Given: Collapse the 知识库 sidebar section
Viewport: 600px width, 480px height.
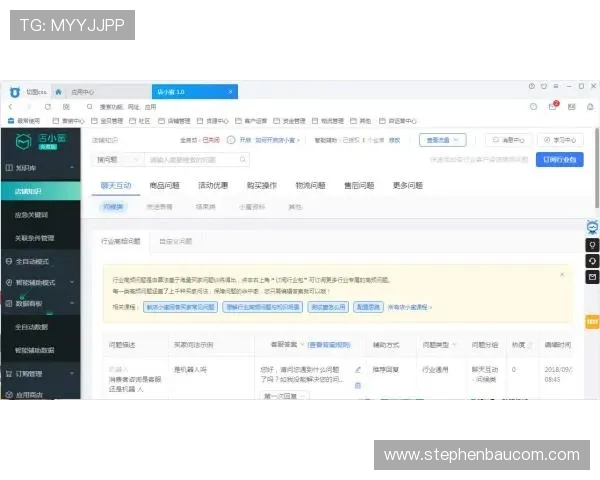Looking at the screenshot, I should click(72, 167).
